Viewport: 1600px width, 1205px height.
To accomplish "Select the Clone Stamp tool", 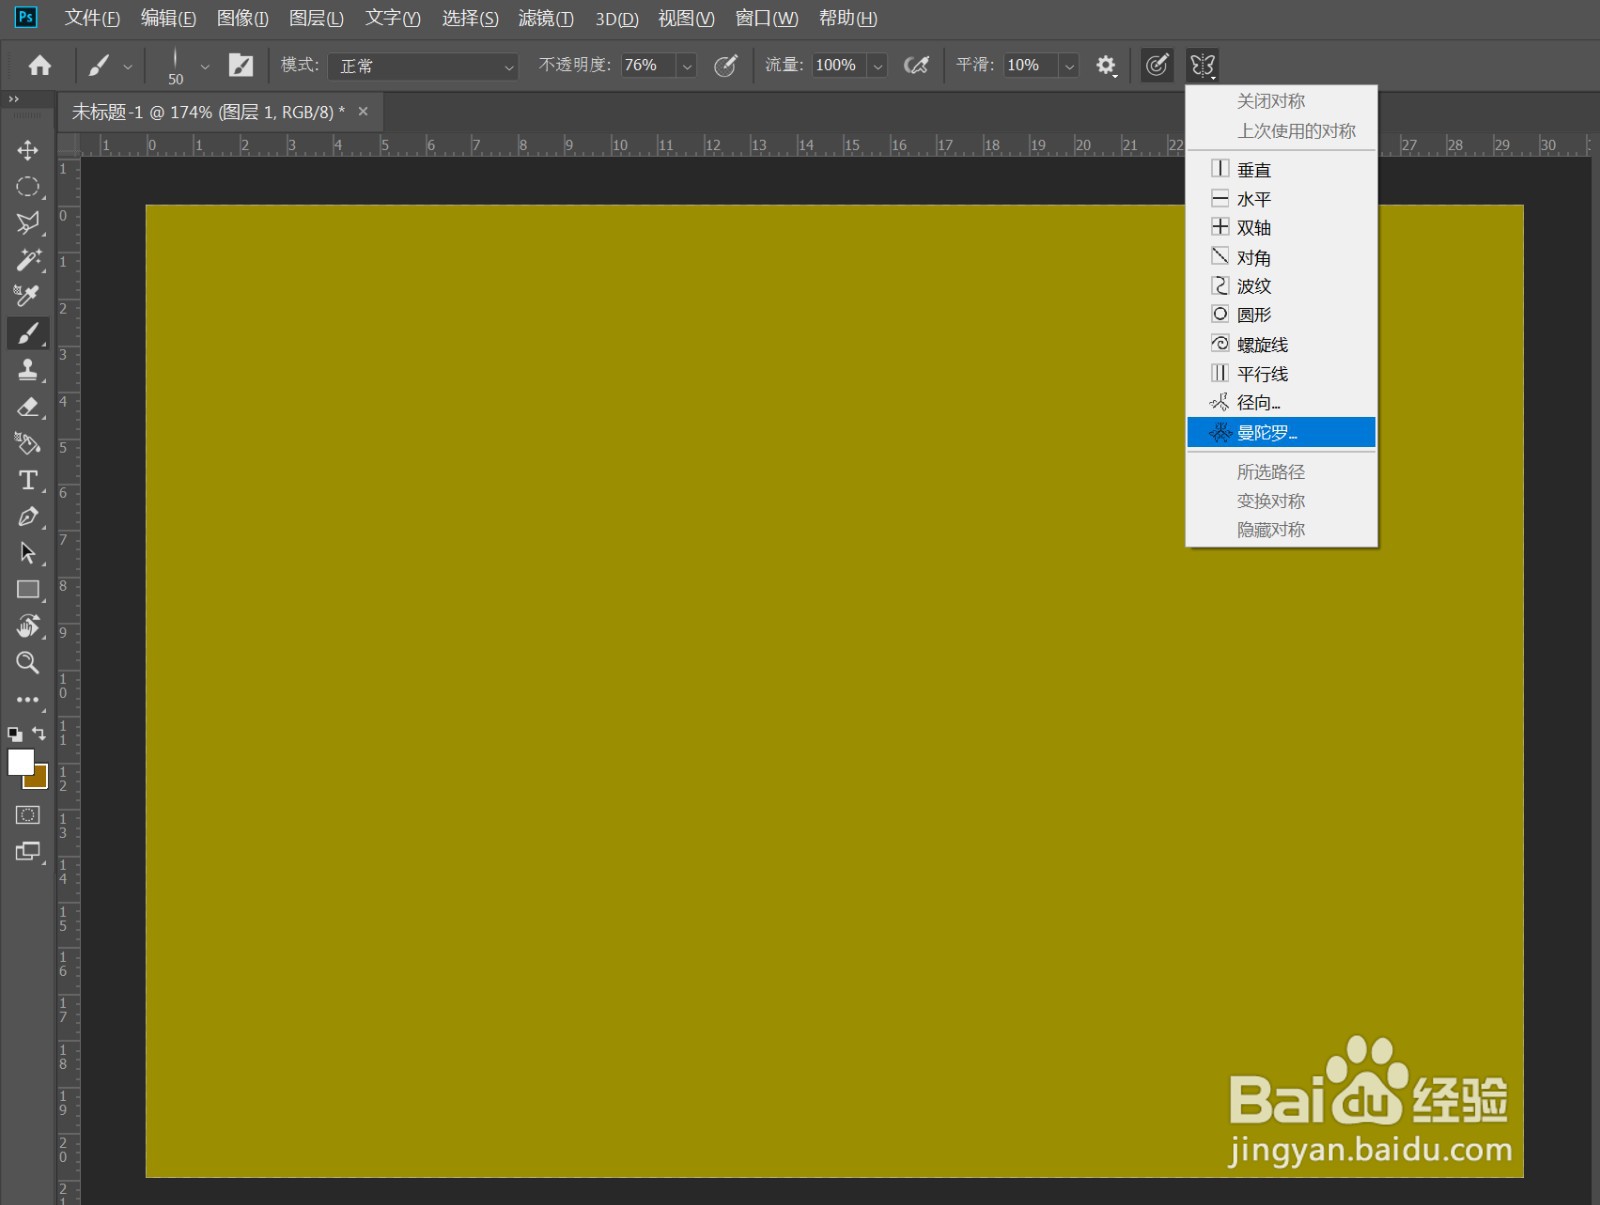I will (28, 370).
